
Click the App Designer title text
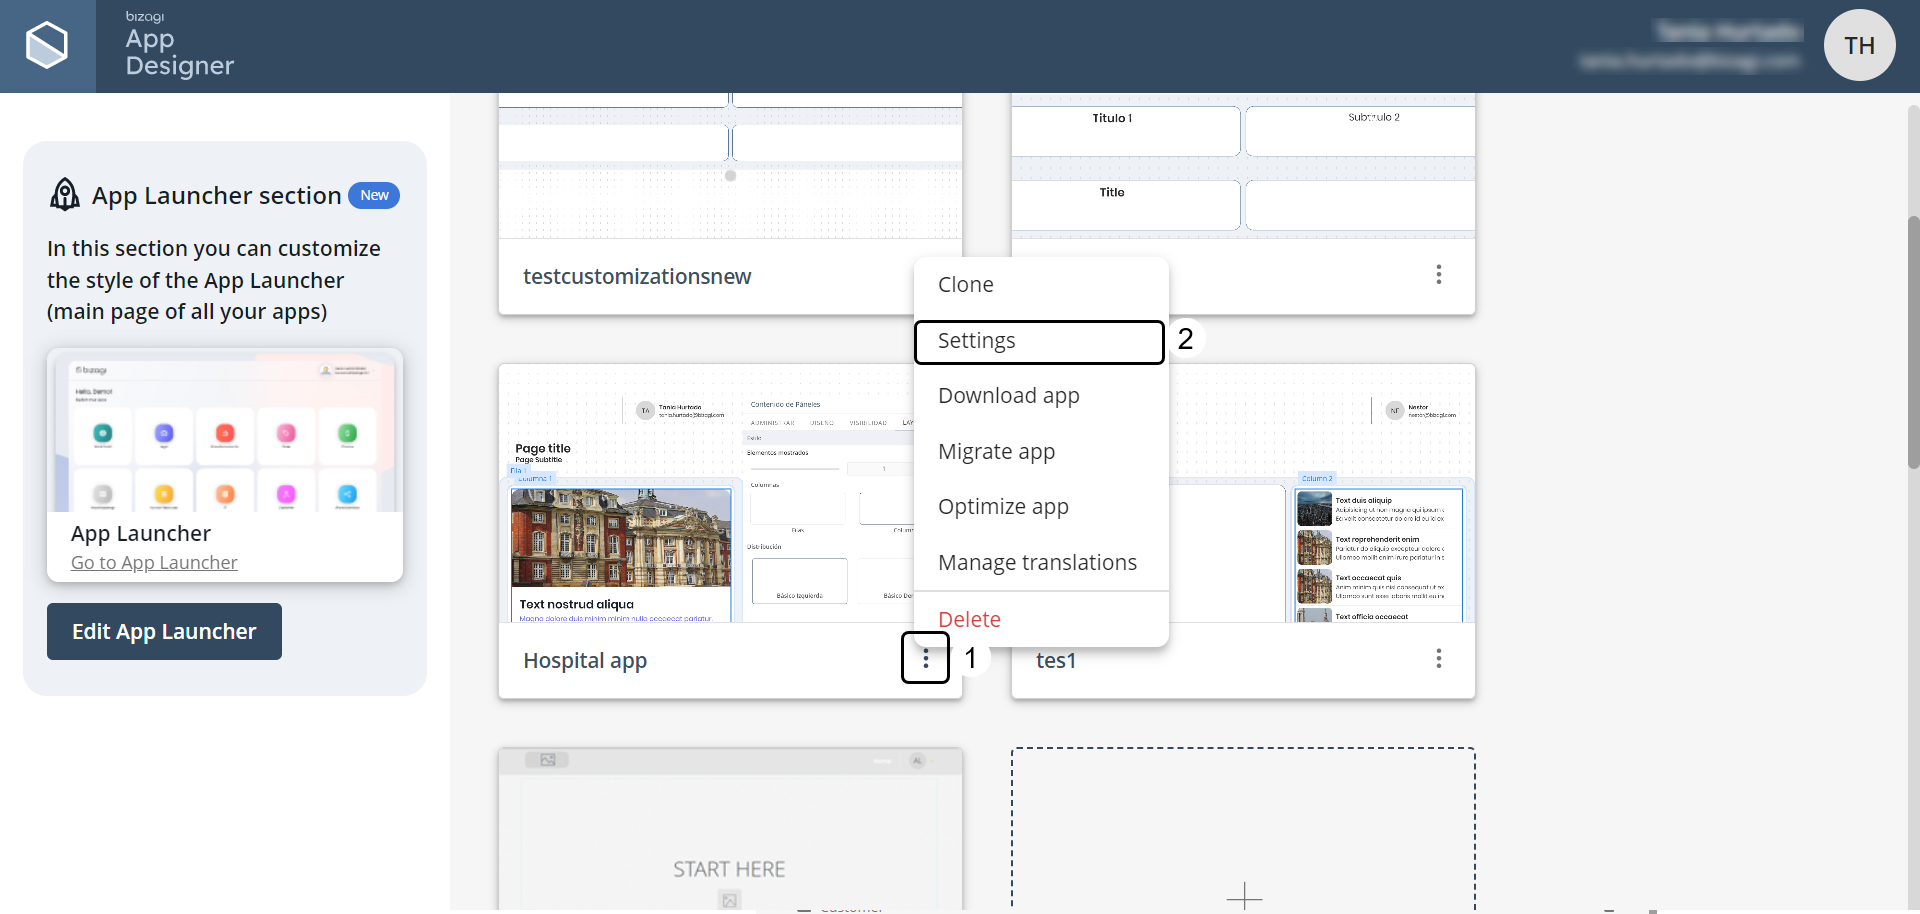pos(179,52)
